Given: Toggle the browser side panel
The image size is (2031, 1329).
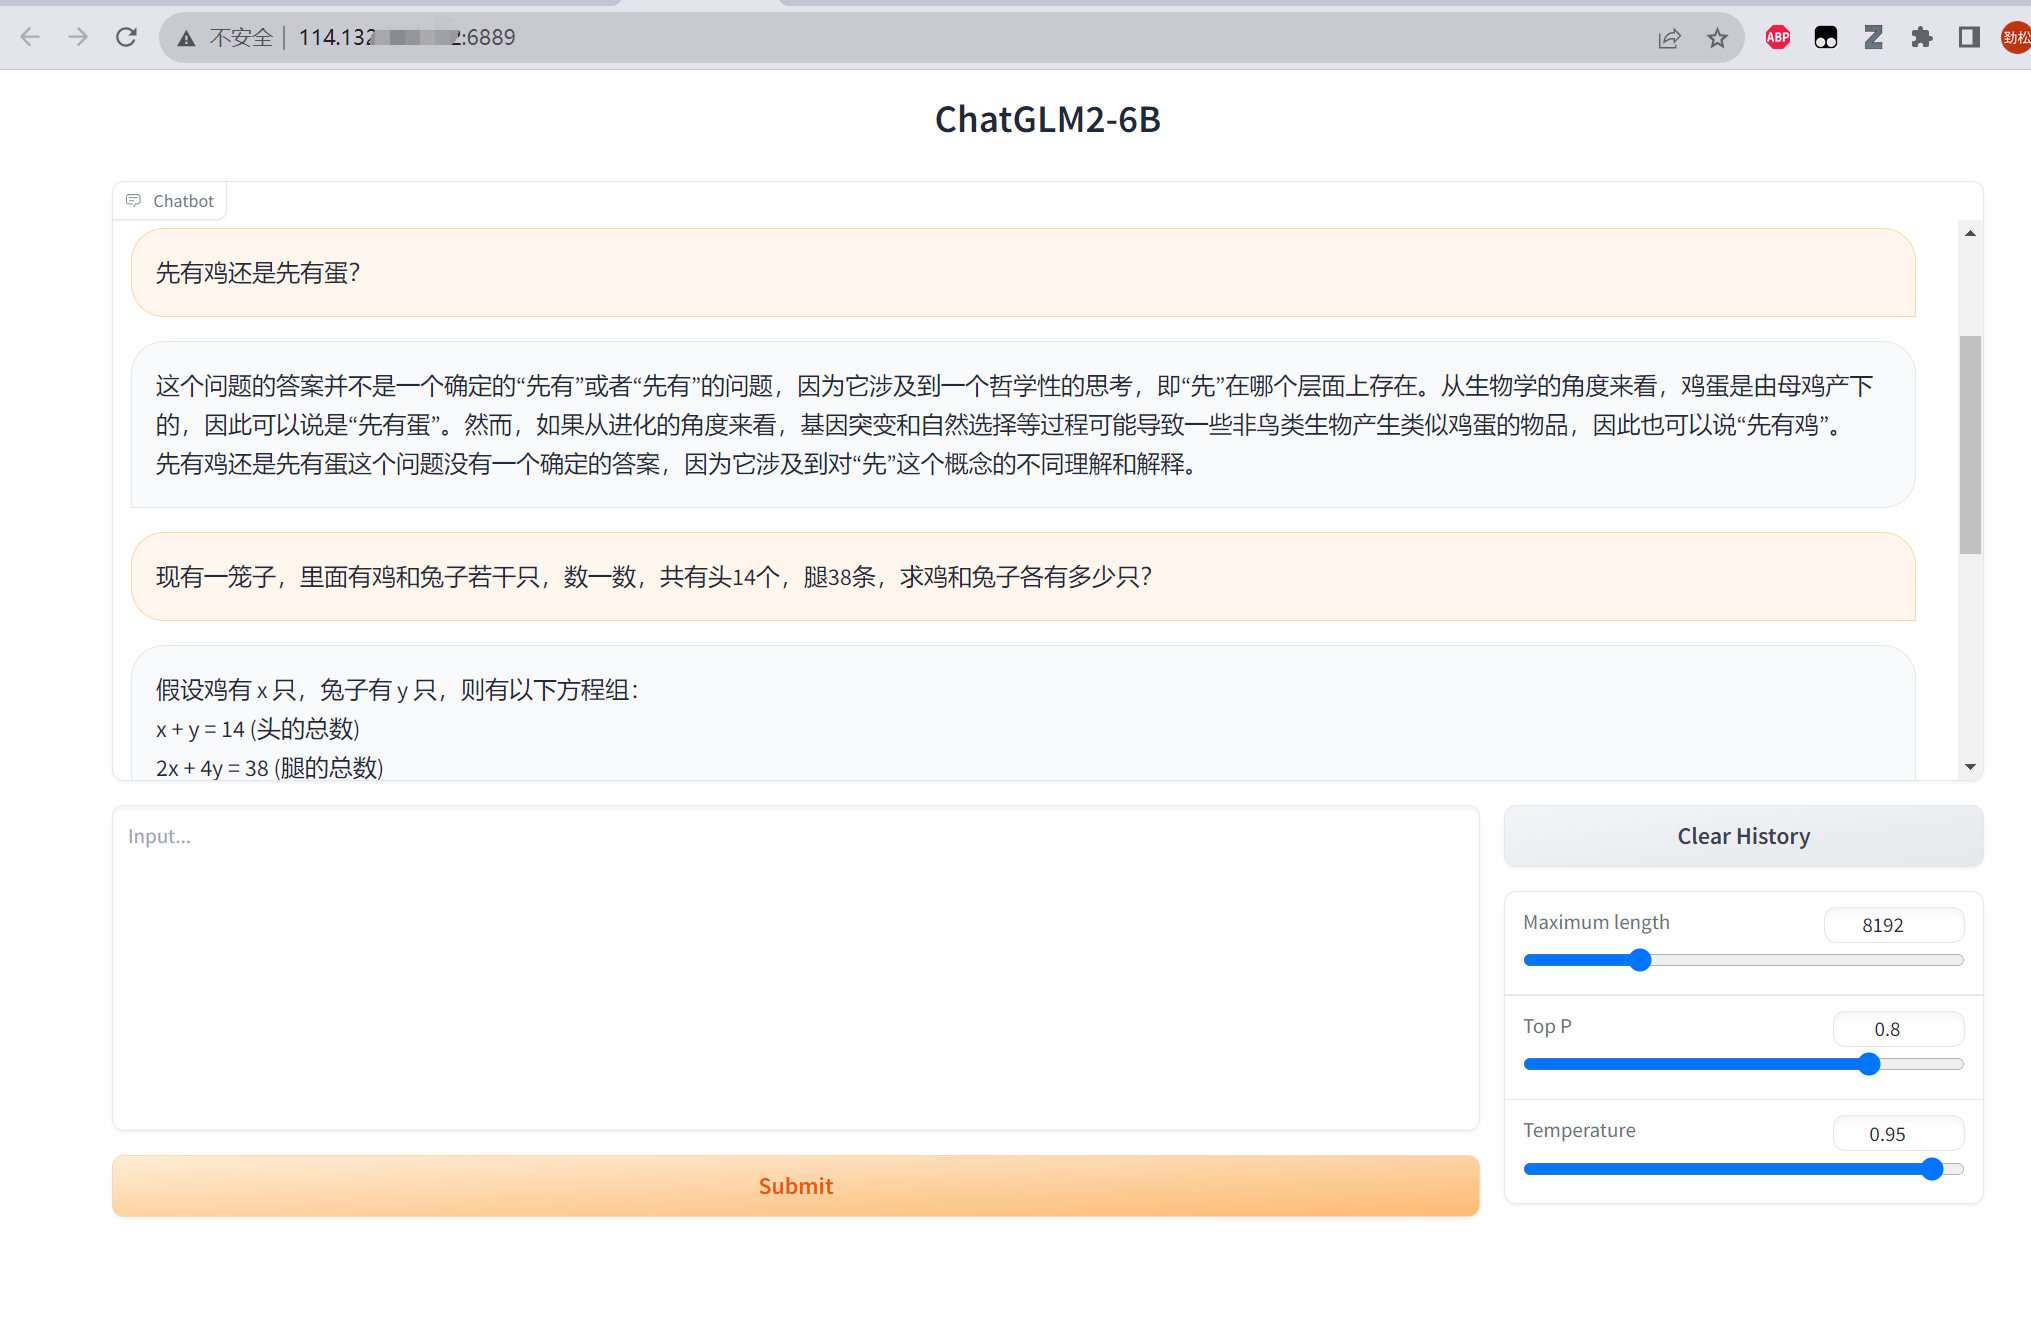Looking at the screenshot, I should [x=1969, y=38].
